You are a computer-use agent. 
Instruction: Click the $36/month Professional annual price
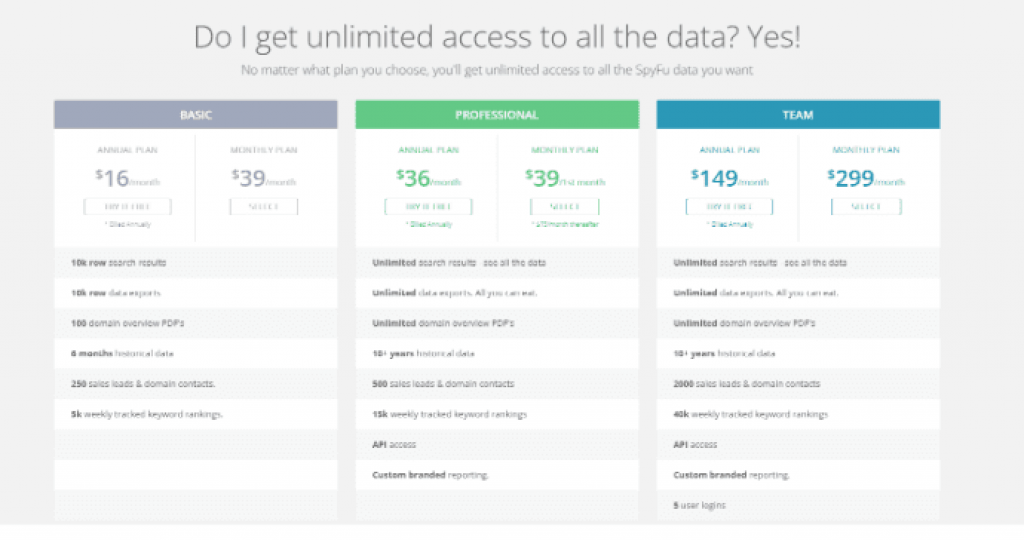[x=428, y=178]
